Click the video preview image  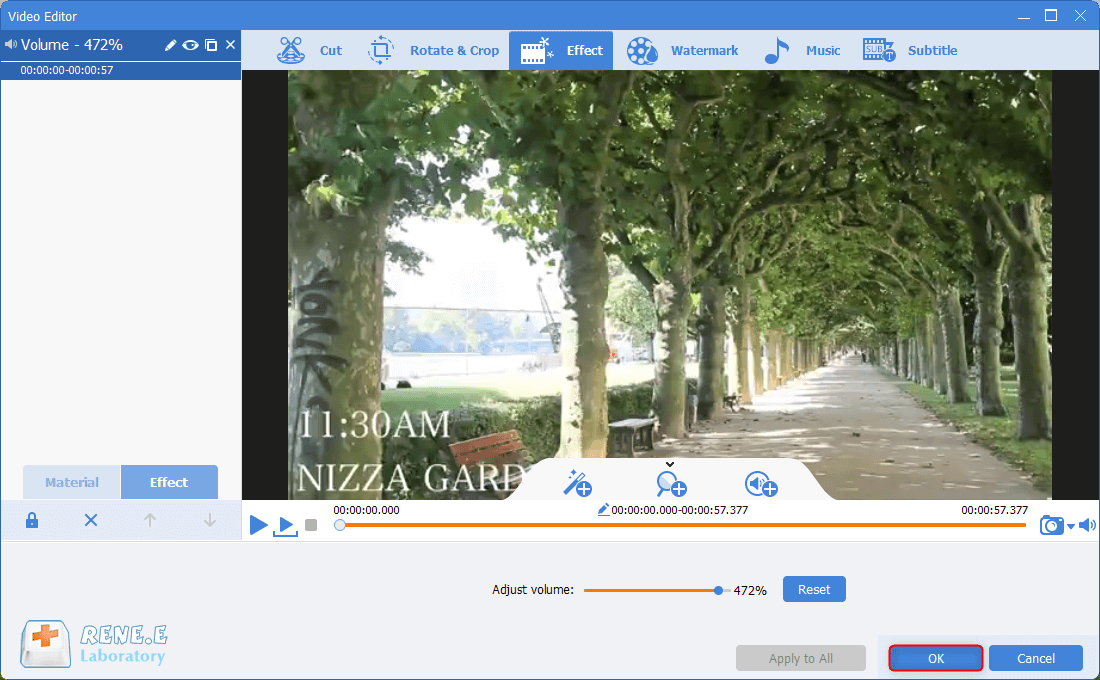pyautogui.click(x=669, y=285)
